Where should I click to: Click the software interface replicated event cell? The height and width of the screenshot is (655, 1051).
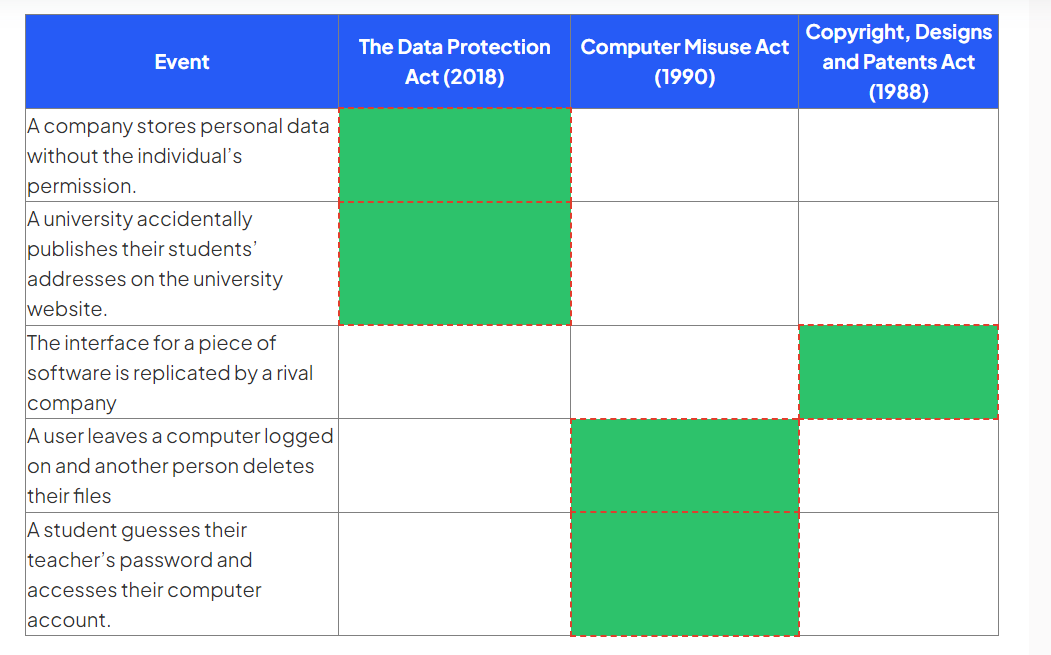[x=182, y=373]
